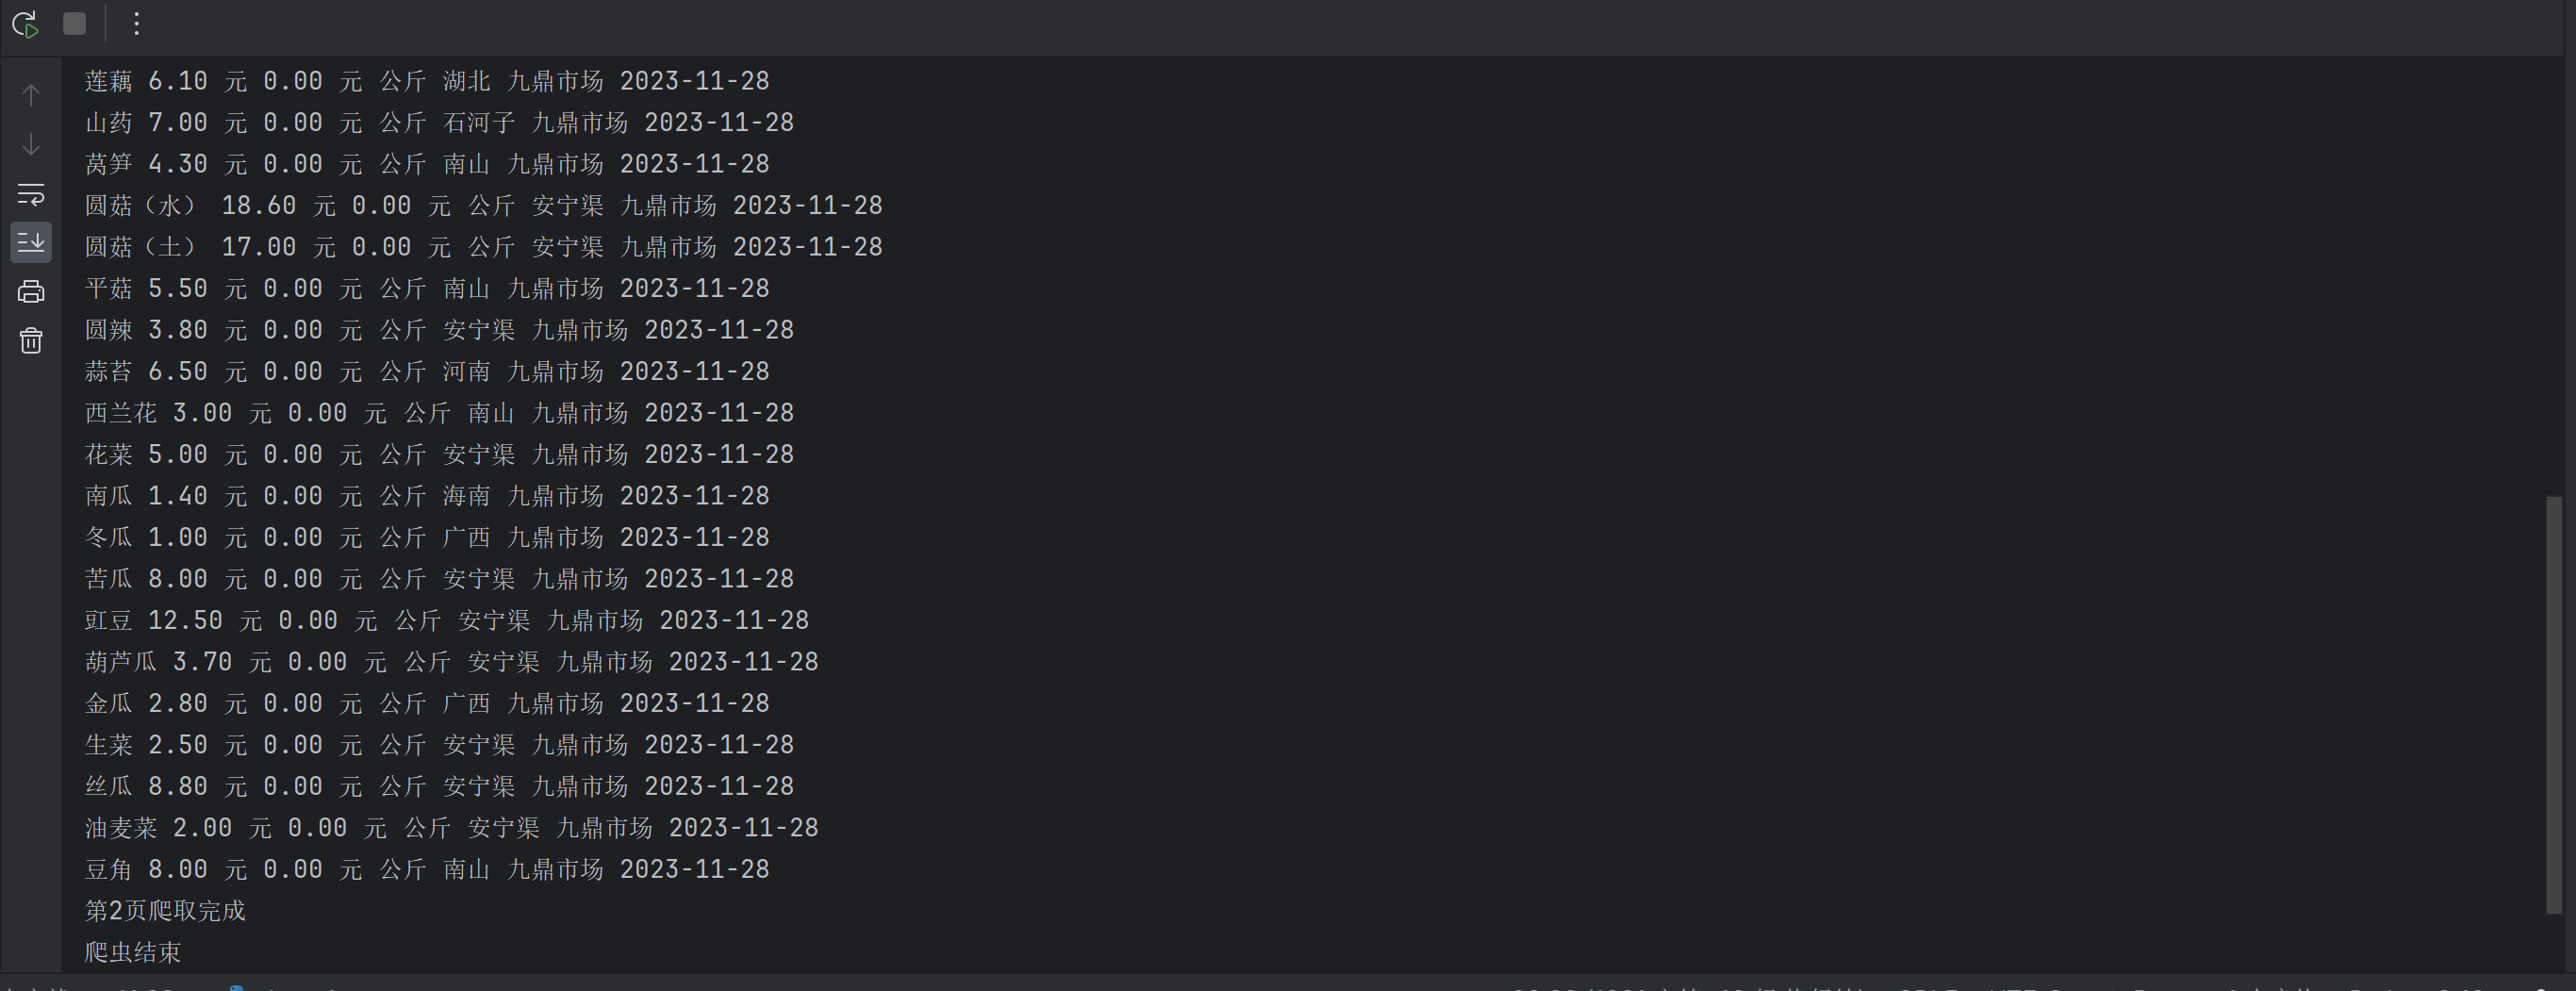Rerun the script with the rerun icon
Viewport: 2576px width, 991px height.
tap(25, 24)
